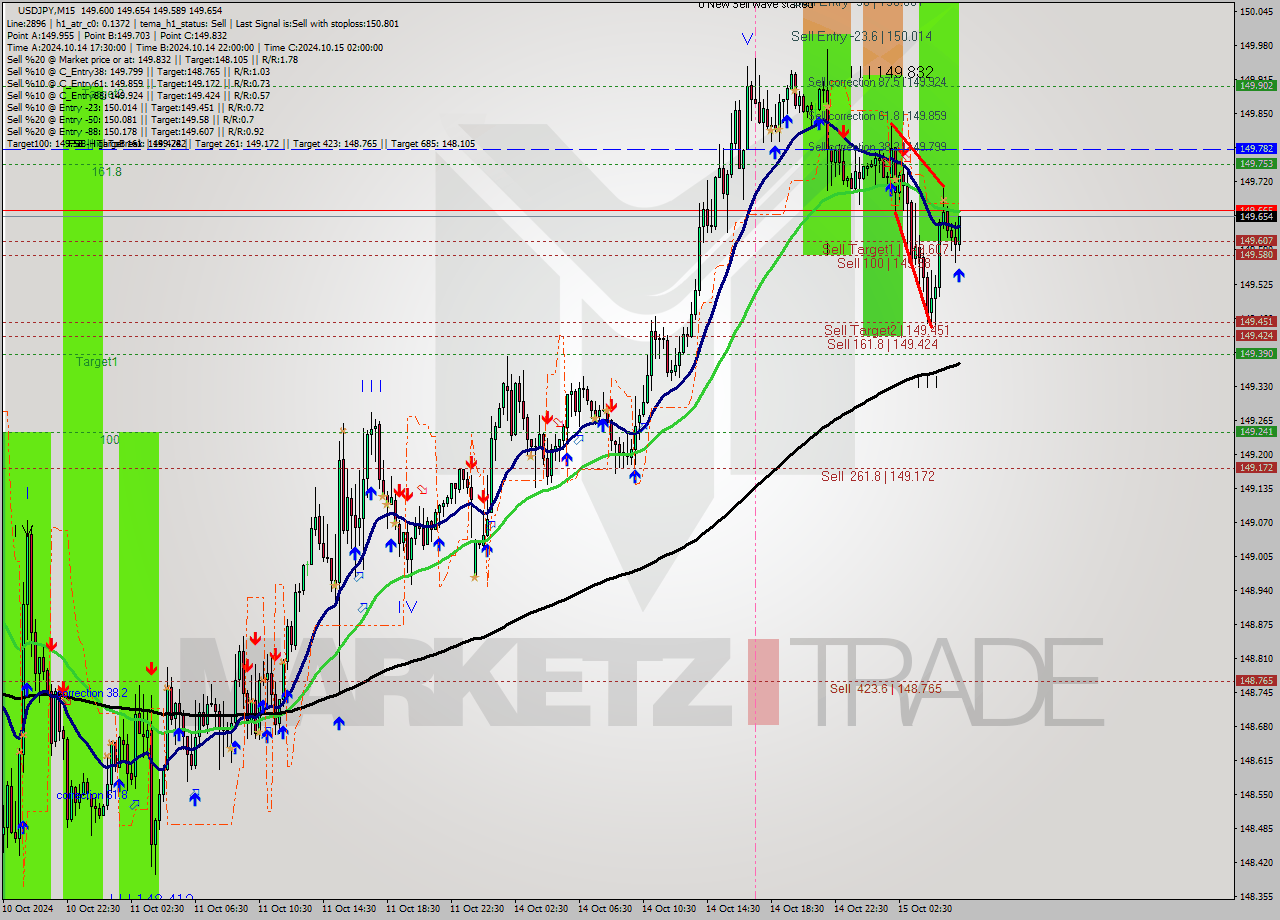Click the 149.720 price axis value
This screenshot has height=920, width=1280.
pyautogui.click(x=1256, y=182)
